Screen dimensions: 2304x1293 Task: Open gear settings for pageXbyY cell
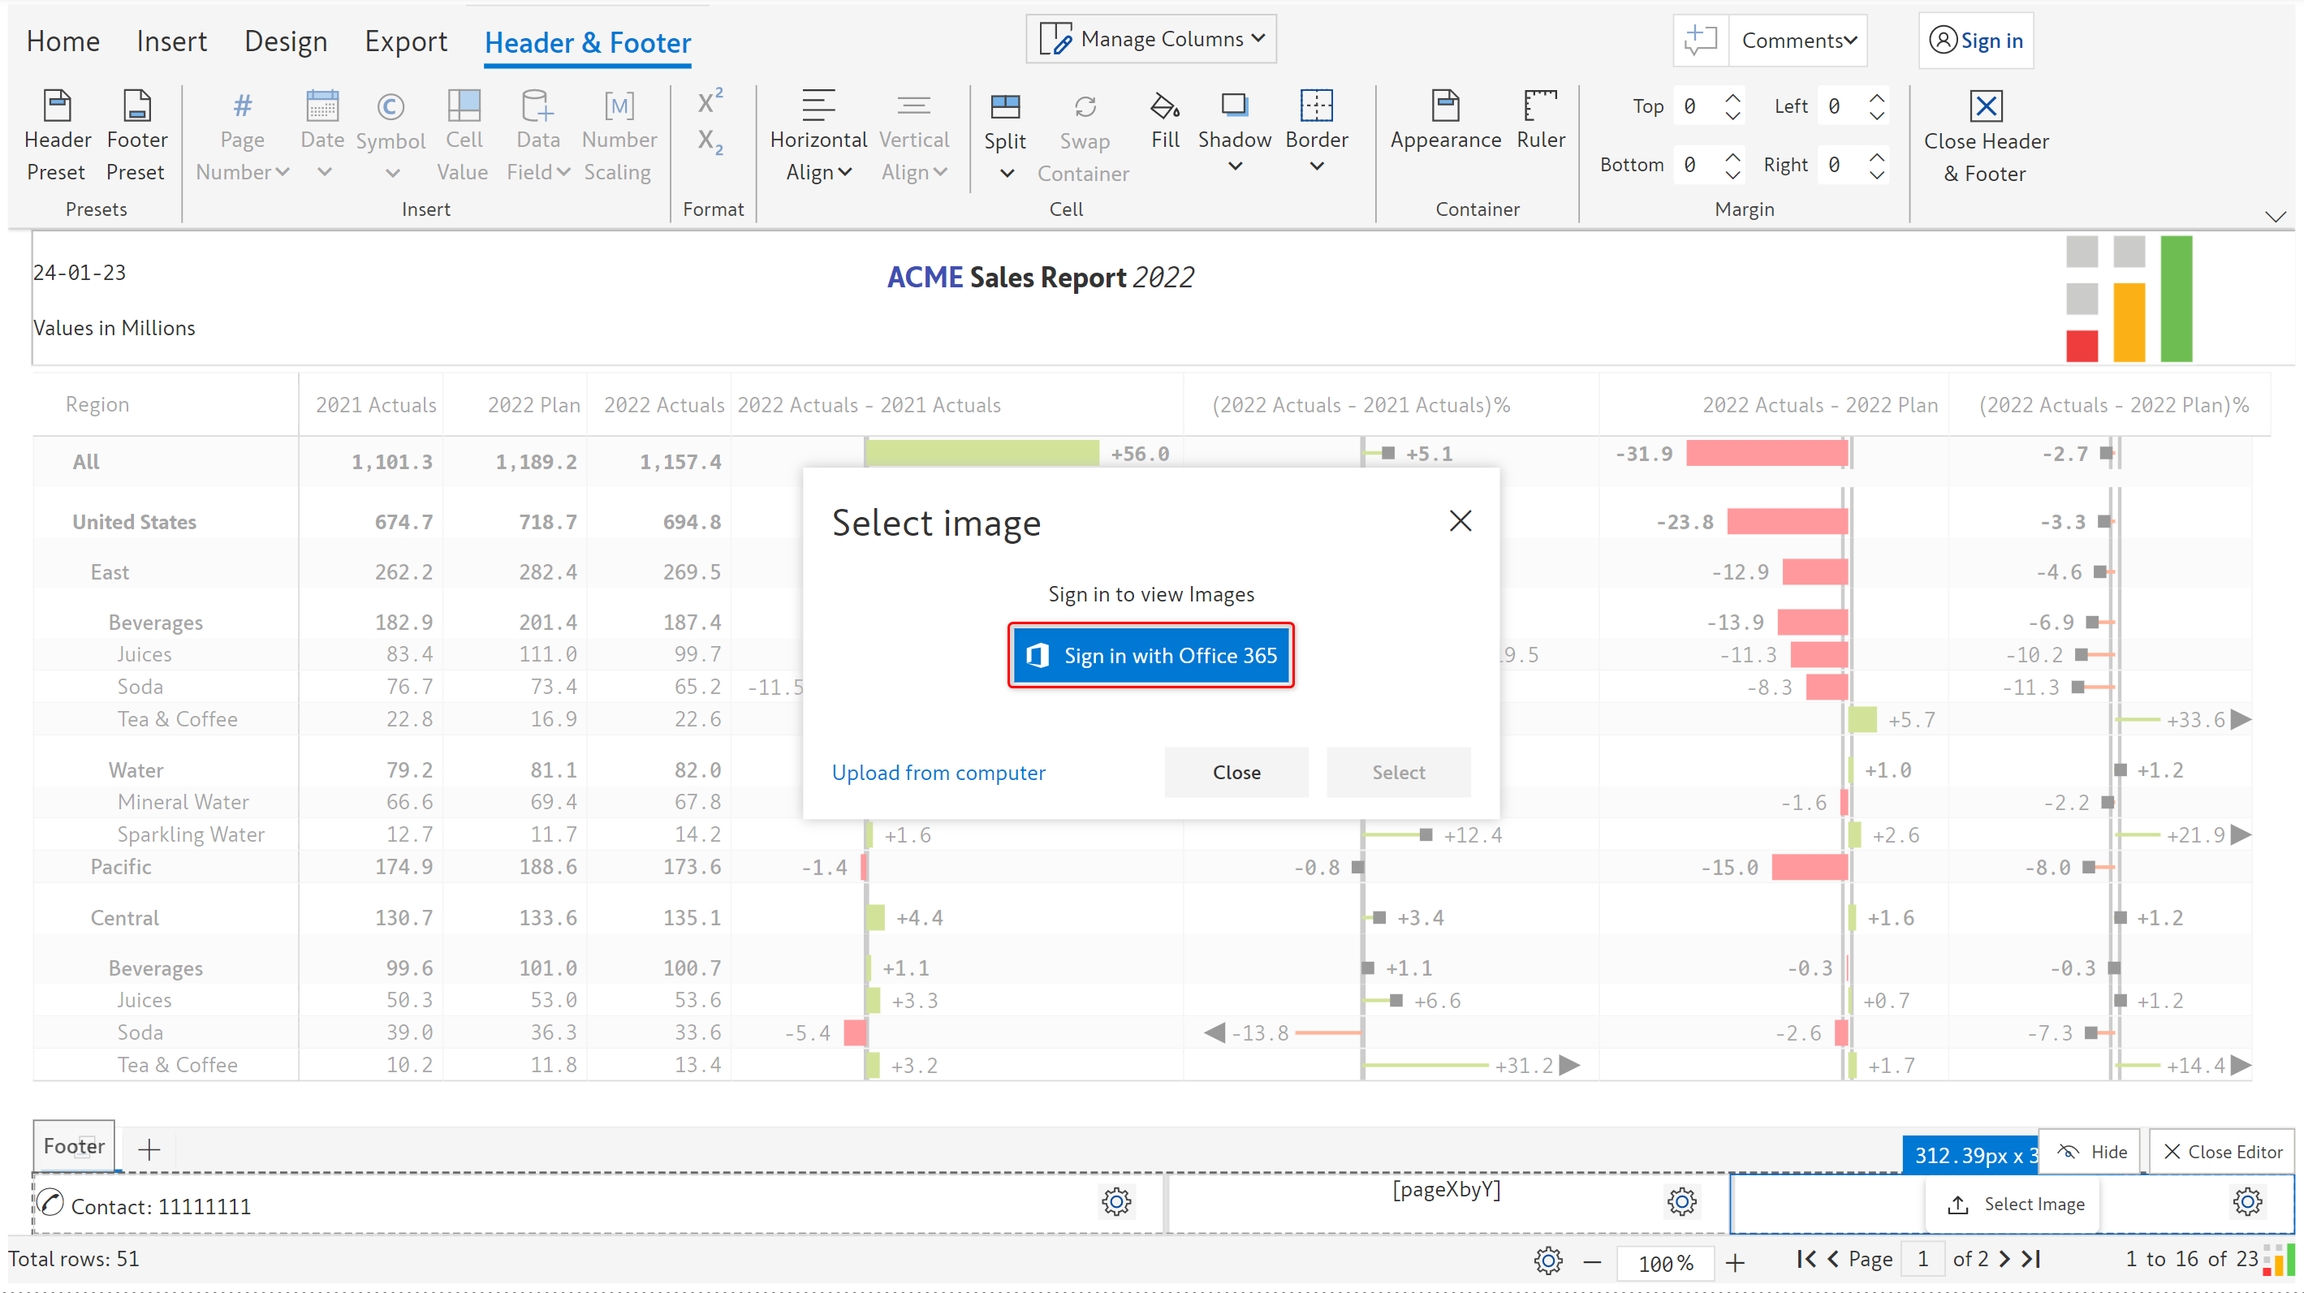1682,1202
